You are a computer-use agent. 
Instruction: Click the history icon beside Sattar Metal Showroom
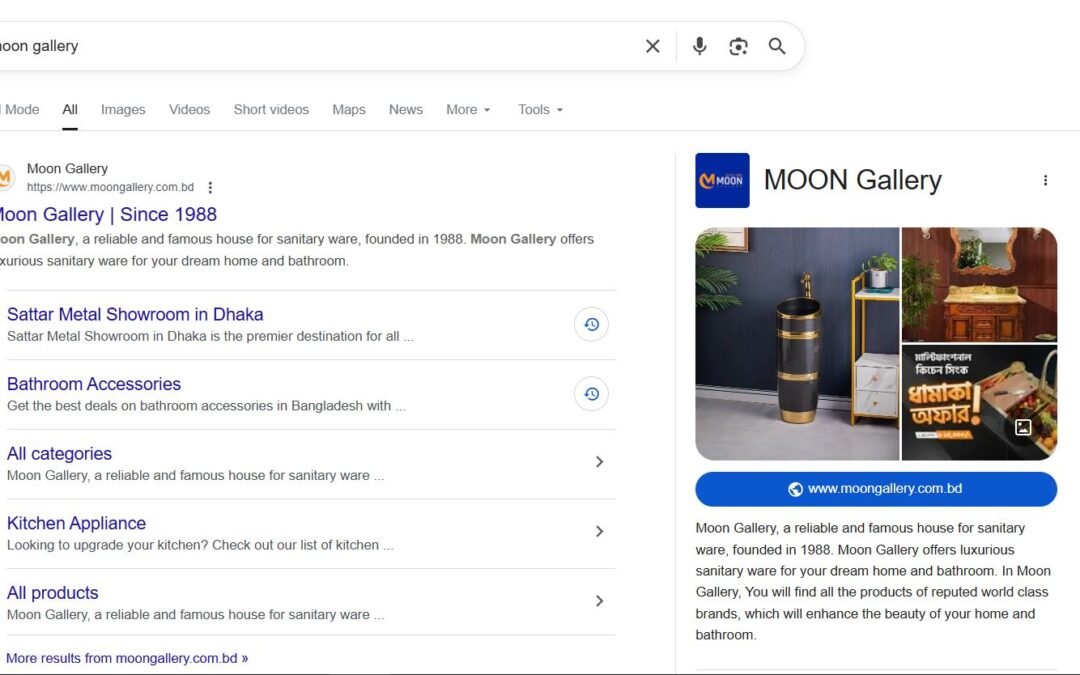click(591, 324)
